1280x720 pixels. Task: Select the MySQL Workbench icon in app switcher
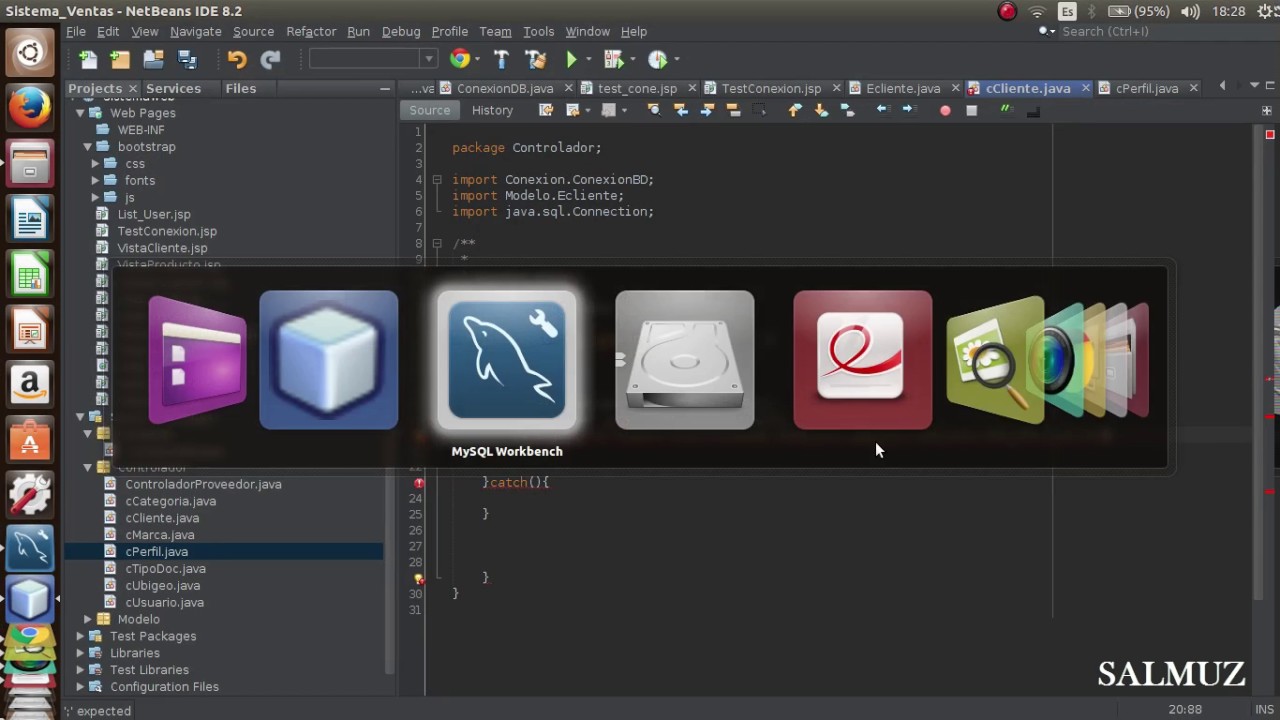507,360
